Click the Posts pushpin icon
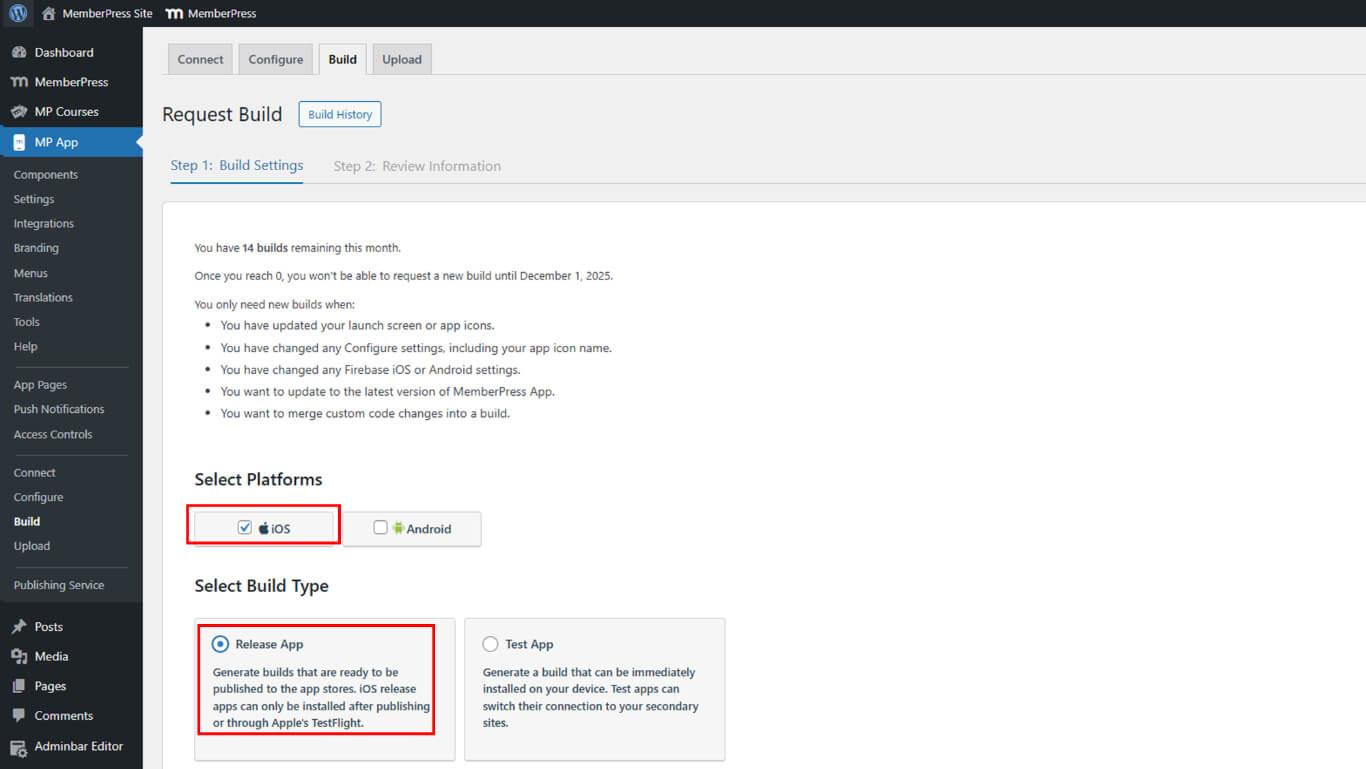This screenshot has width=1366, height=769. coord(19,627)
